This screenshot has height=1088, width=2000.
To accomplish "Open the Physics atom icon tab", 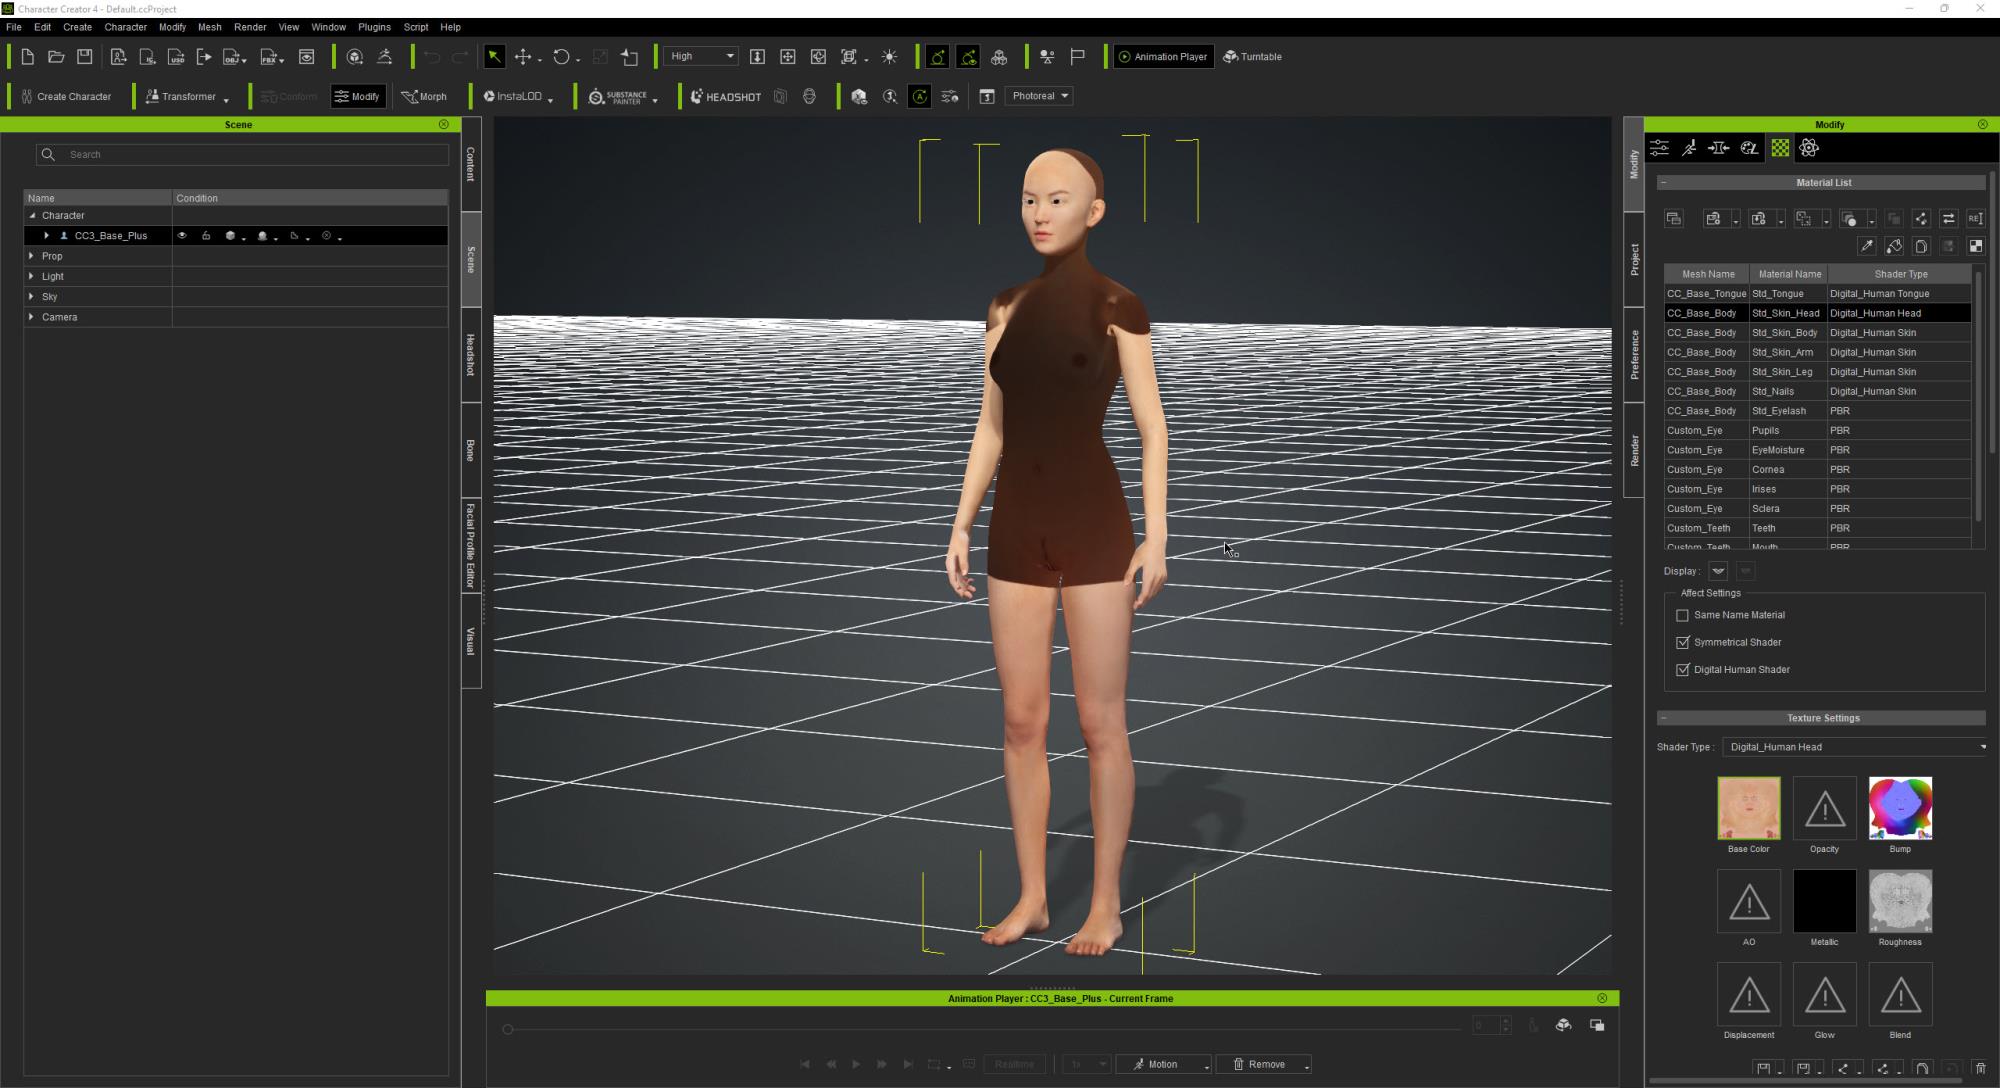I will tap(1809, 148).
